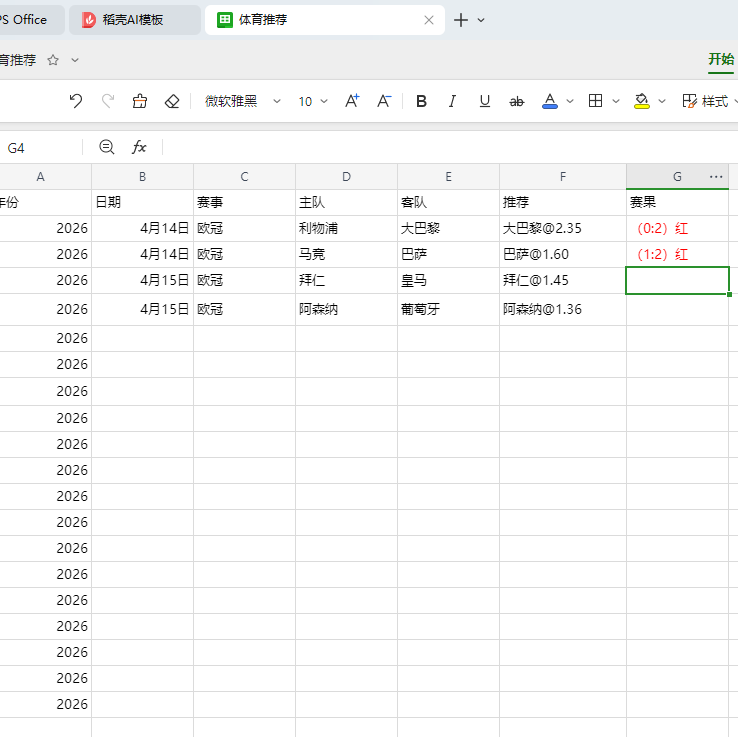Click the fx insert function icon
This screenshot has height=737, width=738.
139,147
